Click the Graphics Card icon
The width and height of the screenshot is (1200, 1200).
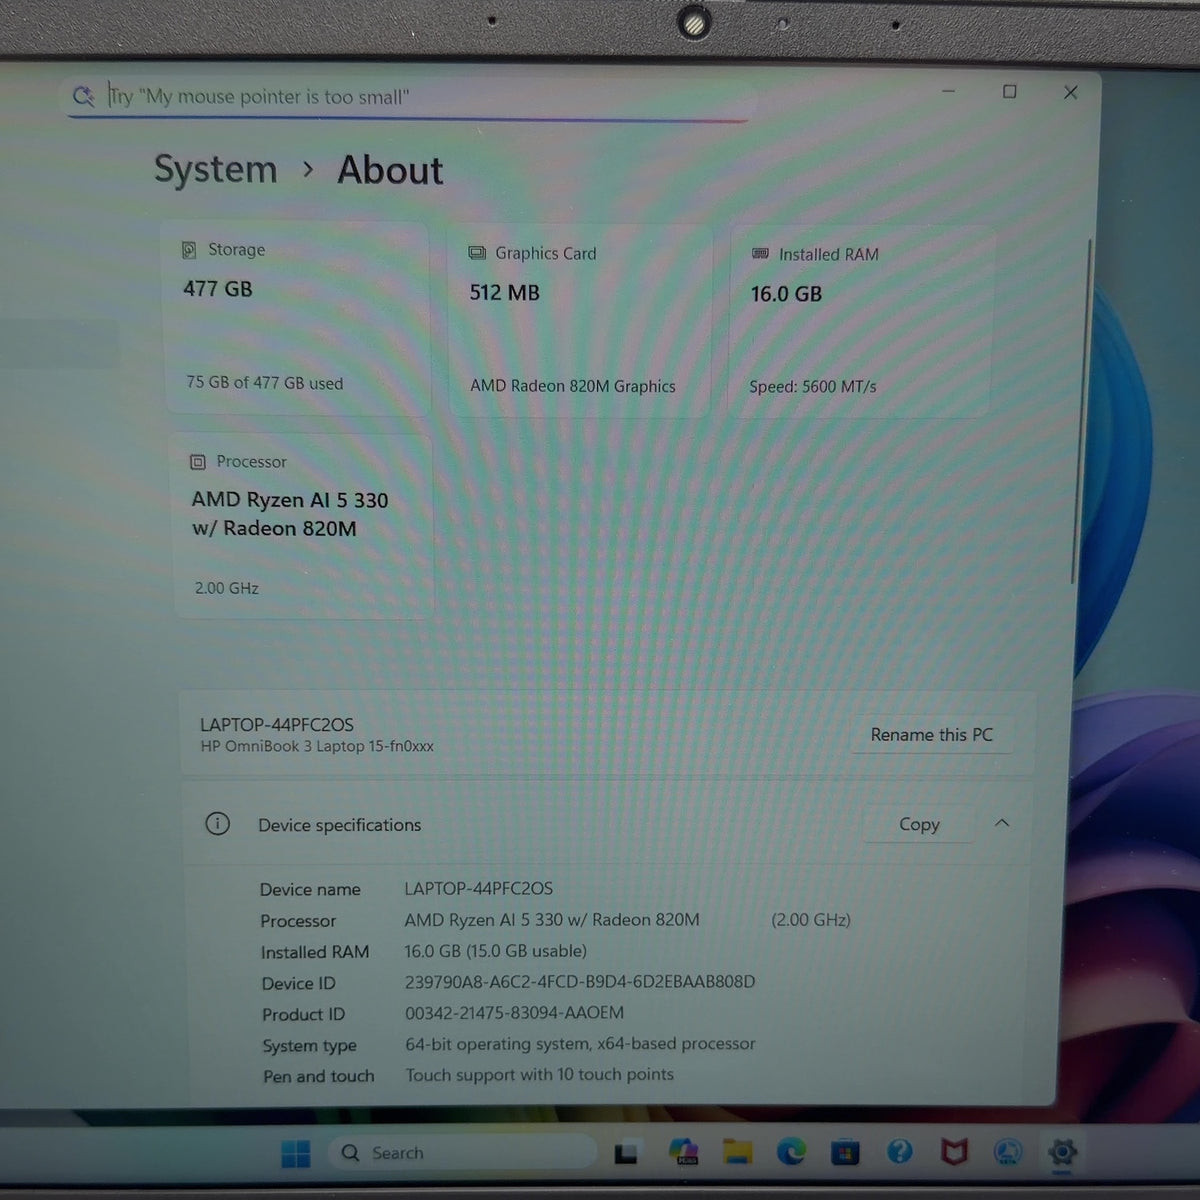pos(477,253)
